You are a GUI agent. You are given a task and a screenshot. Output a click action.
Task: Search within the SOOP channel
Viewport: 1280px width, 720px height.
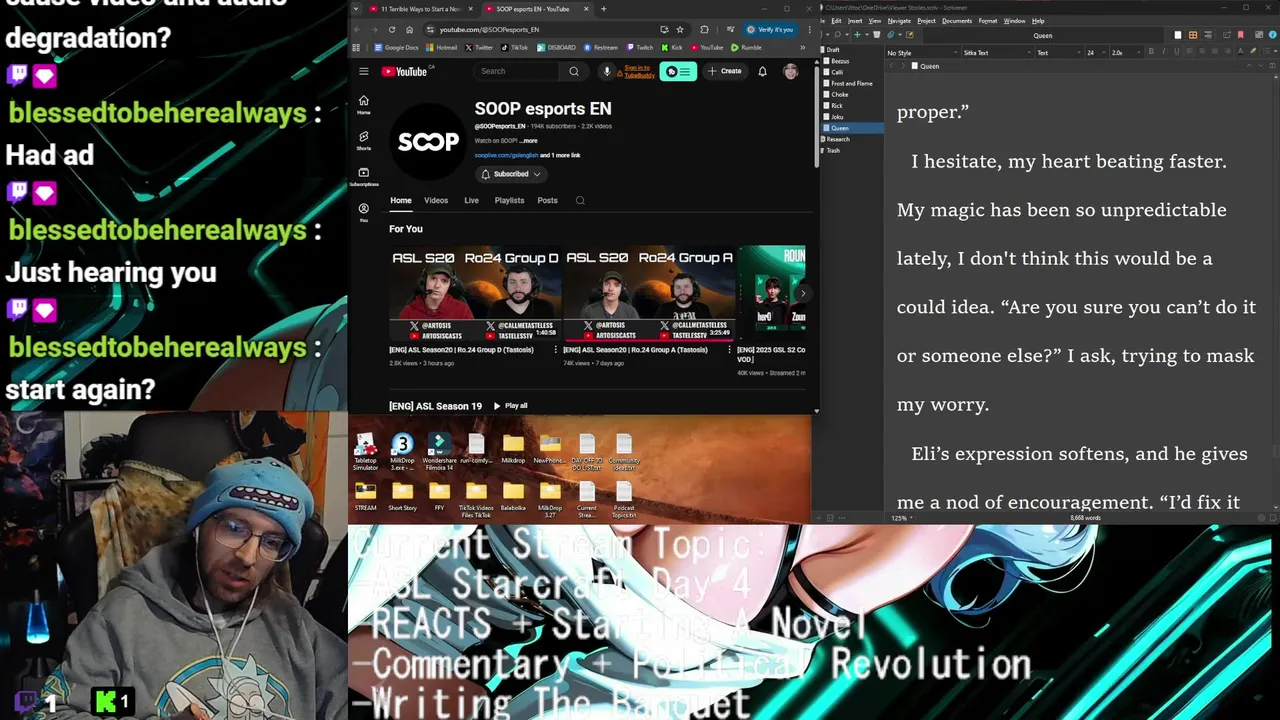tap(580, 200)
